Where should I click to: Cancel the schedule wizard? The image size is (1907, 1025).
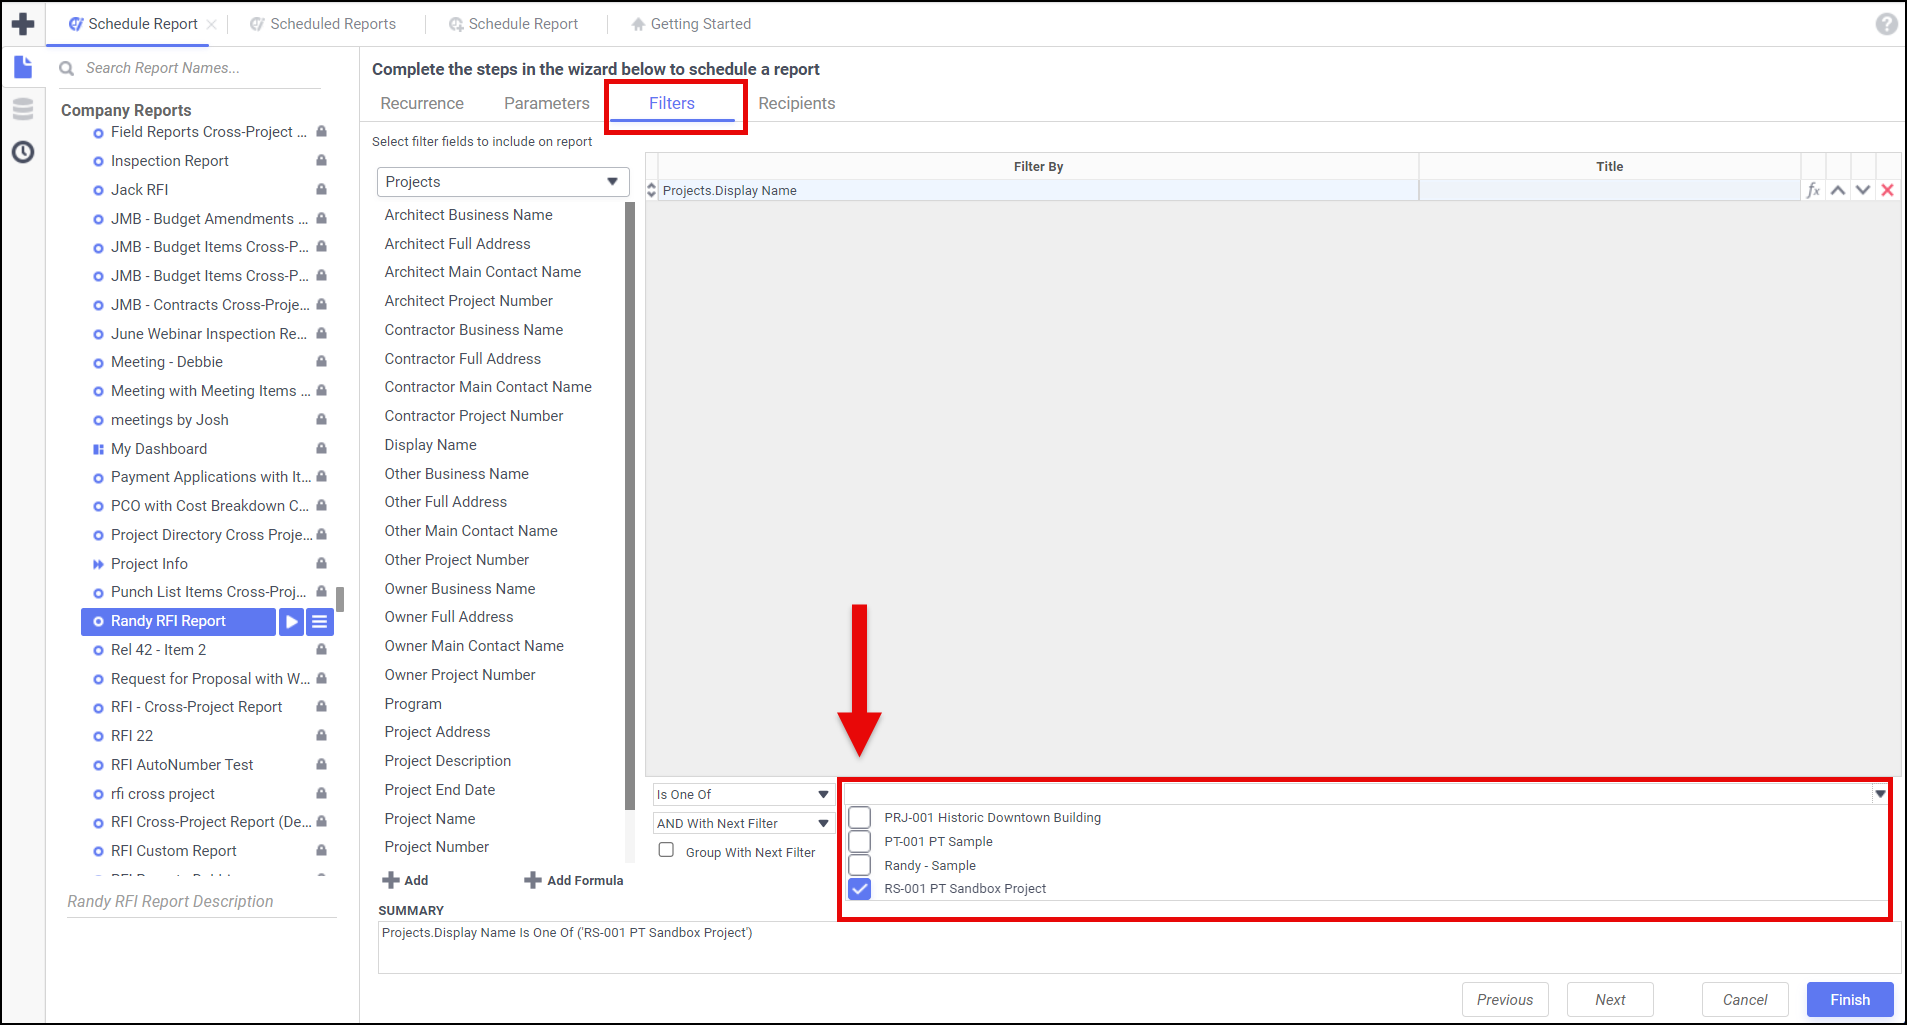tap(1745, 999)
